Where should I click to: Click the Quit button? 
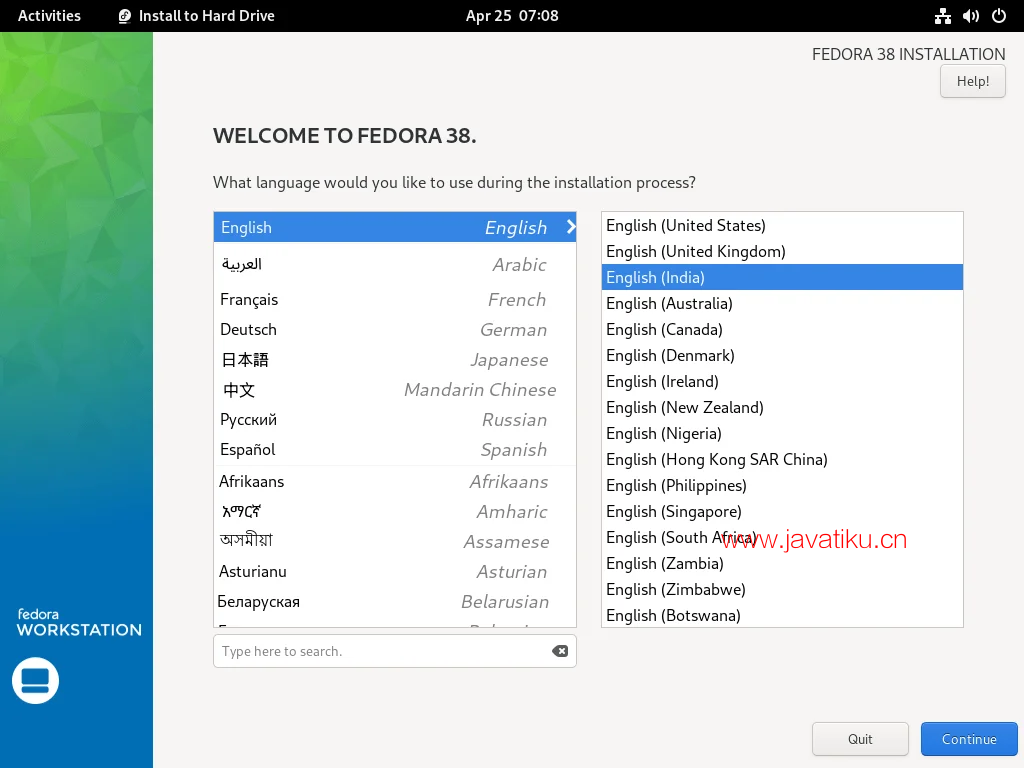tap(860, 739)
